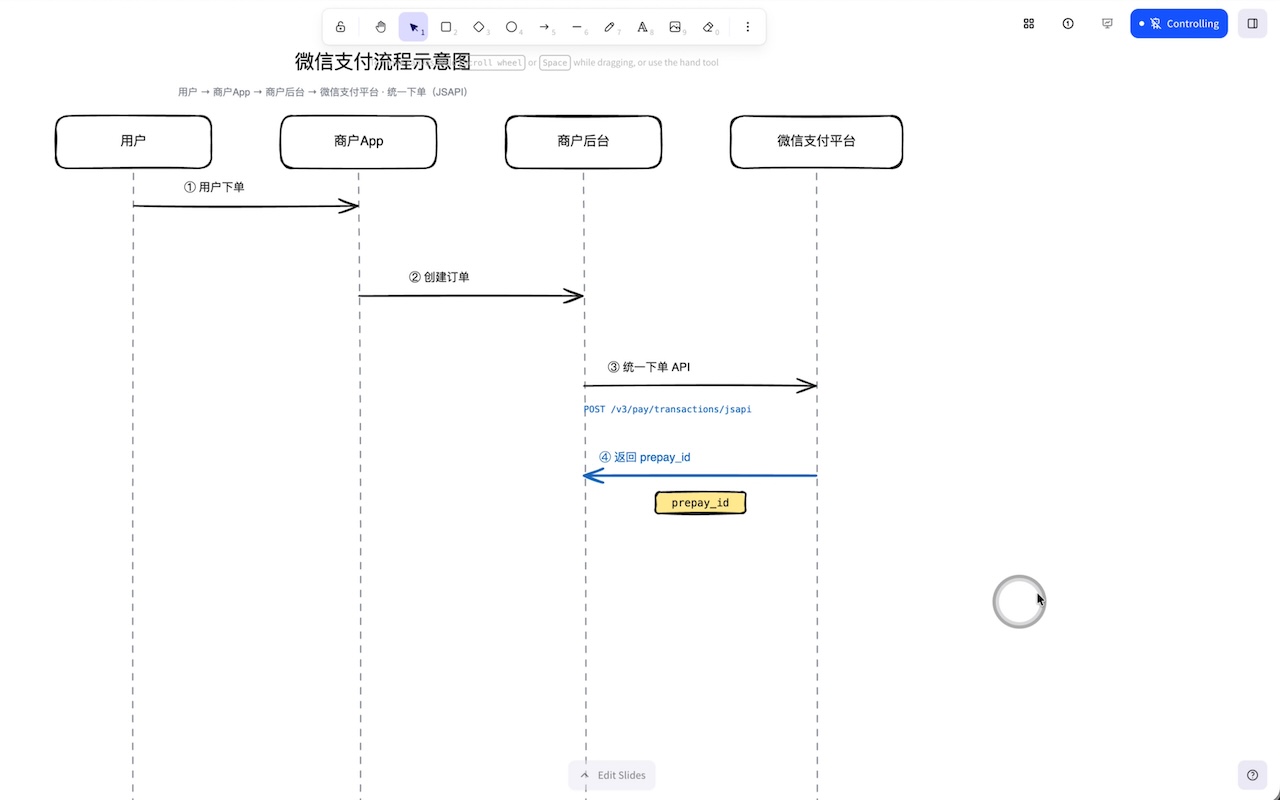Image resolution: width=1280 pixels, height=800 pixels.
Task: Toggle the right sidebar panel
Action: click(1253, 23)
